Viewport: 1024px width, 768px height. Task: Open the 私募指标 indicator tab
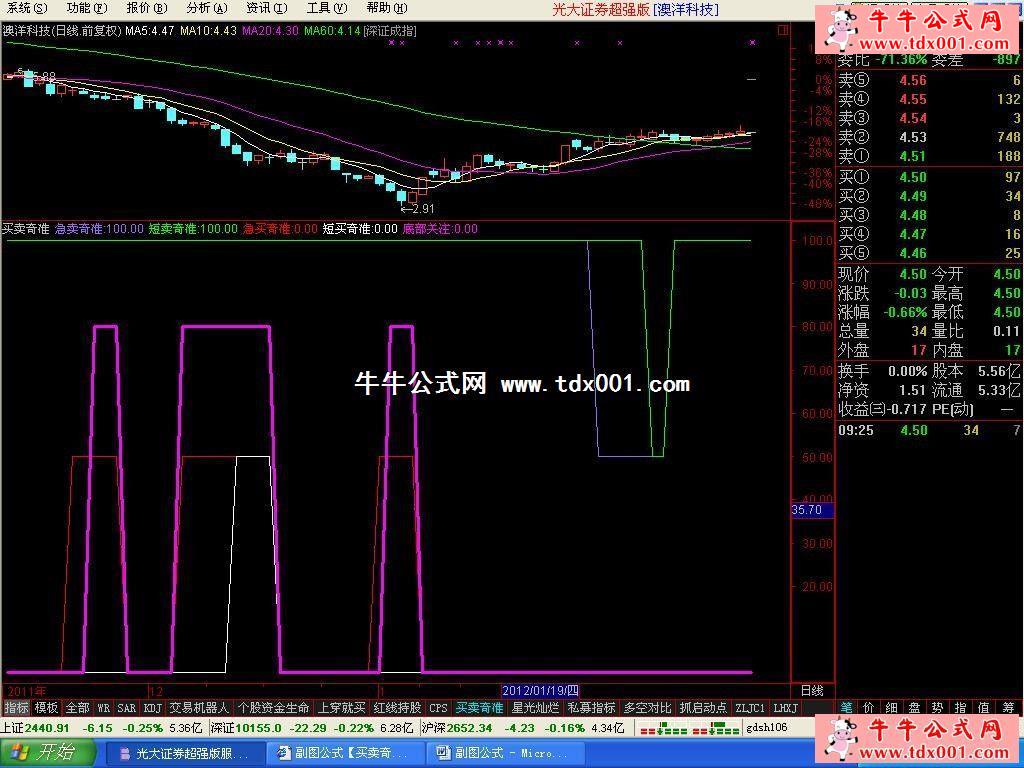point(591,708)
